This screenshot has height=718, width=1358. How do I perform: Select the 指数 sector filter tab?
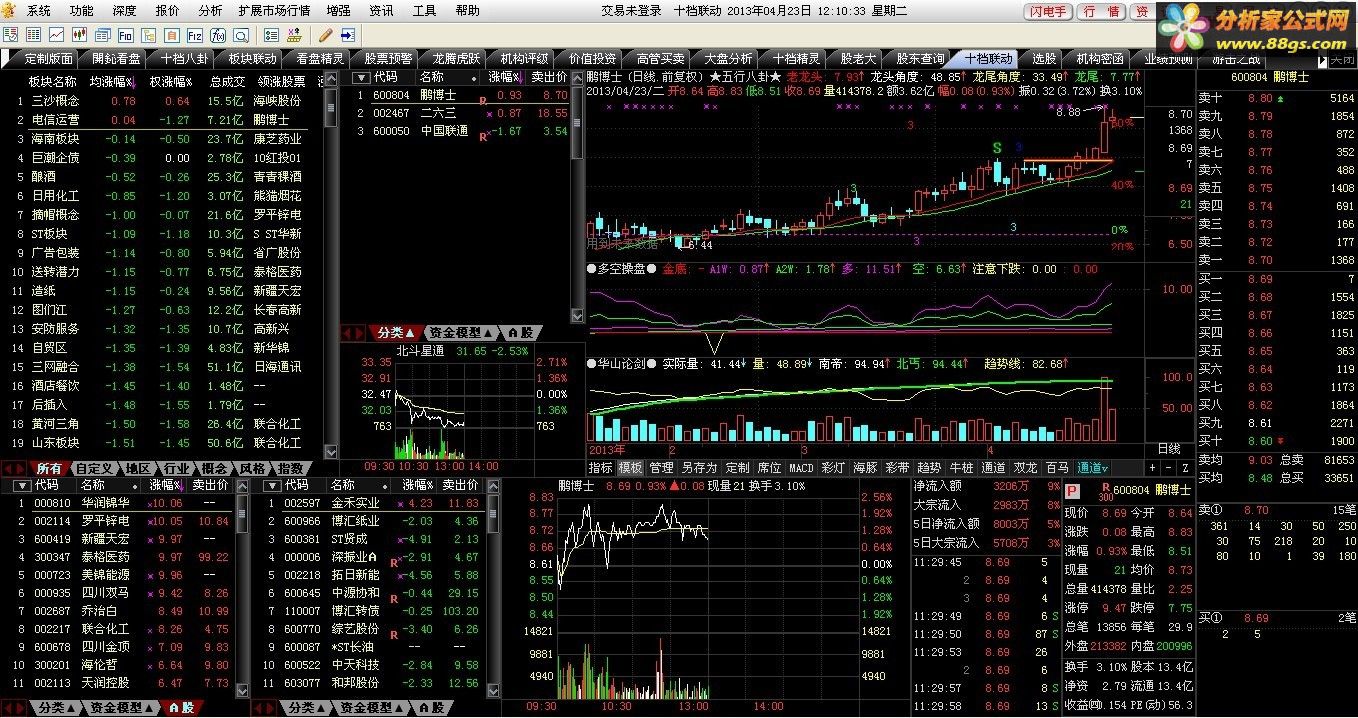coord(290,468)
